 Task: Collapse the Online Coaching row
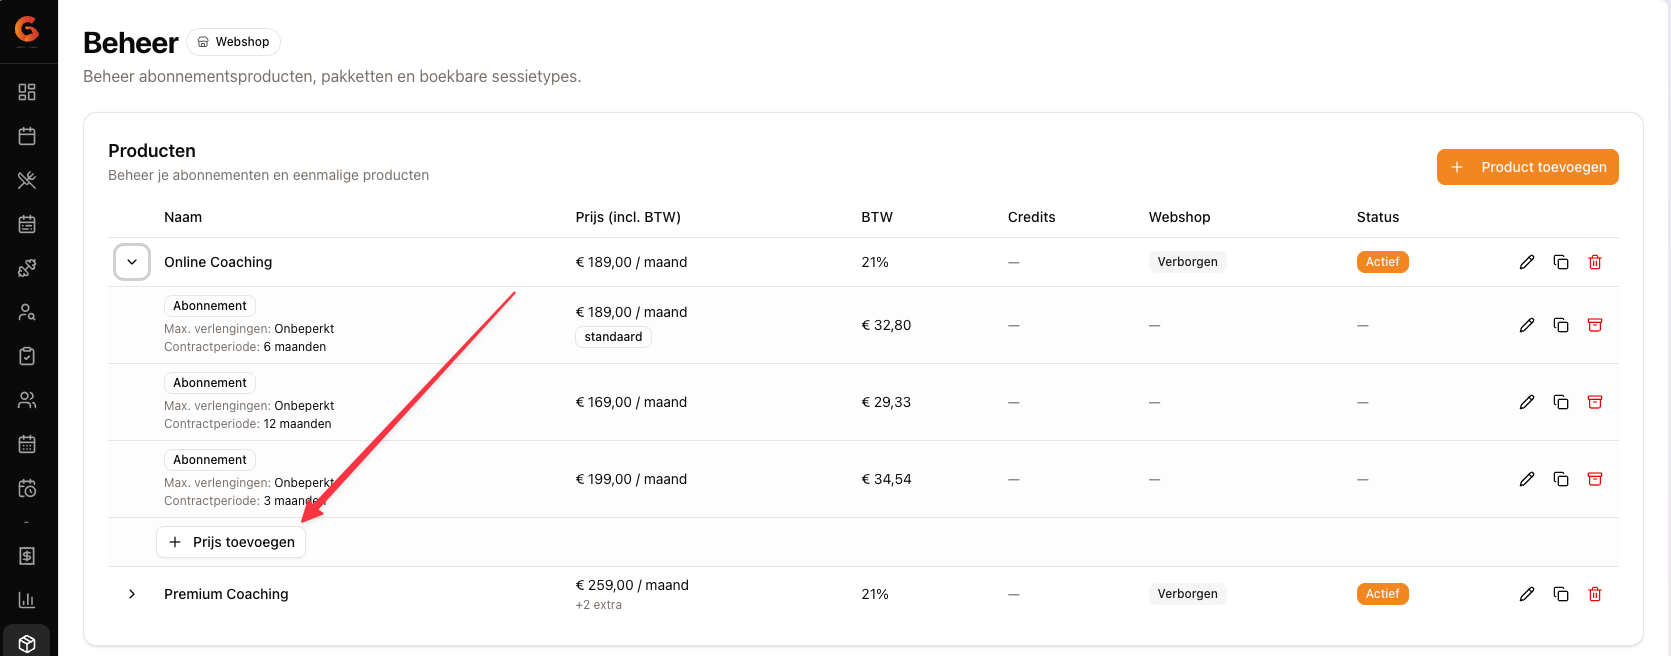tap(132, 262)
